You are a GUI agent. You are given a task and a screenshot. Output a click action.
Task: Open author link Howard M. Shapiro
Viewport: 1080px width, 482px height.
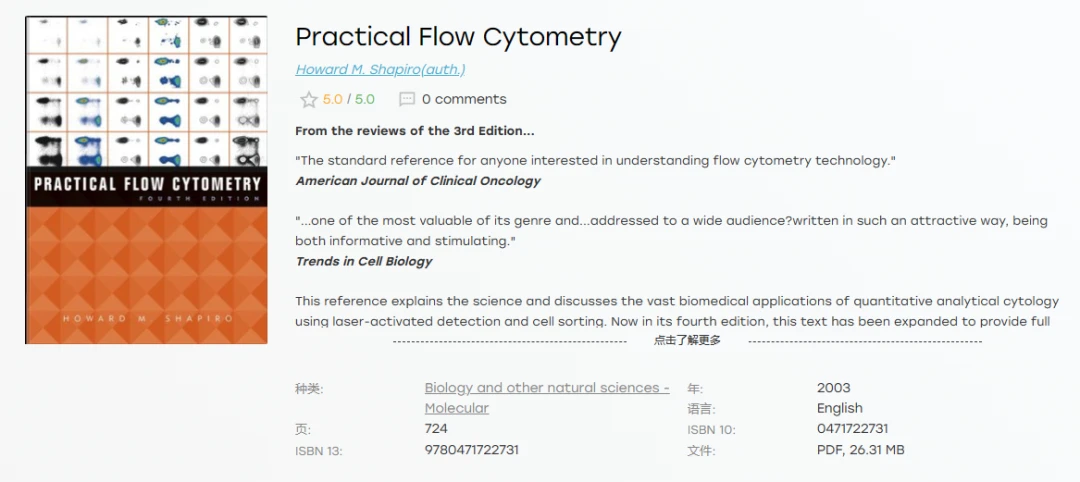click(x=380, y=70)
